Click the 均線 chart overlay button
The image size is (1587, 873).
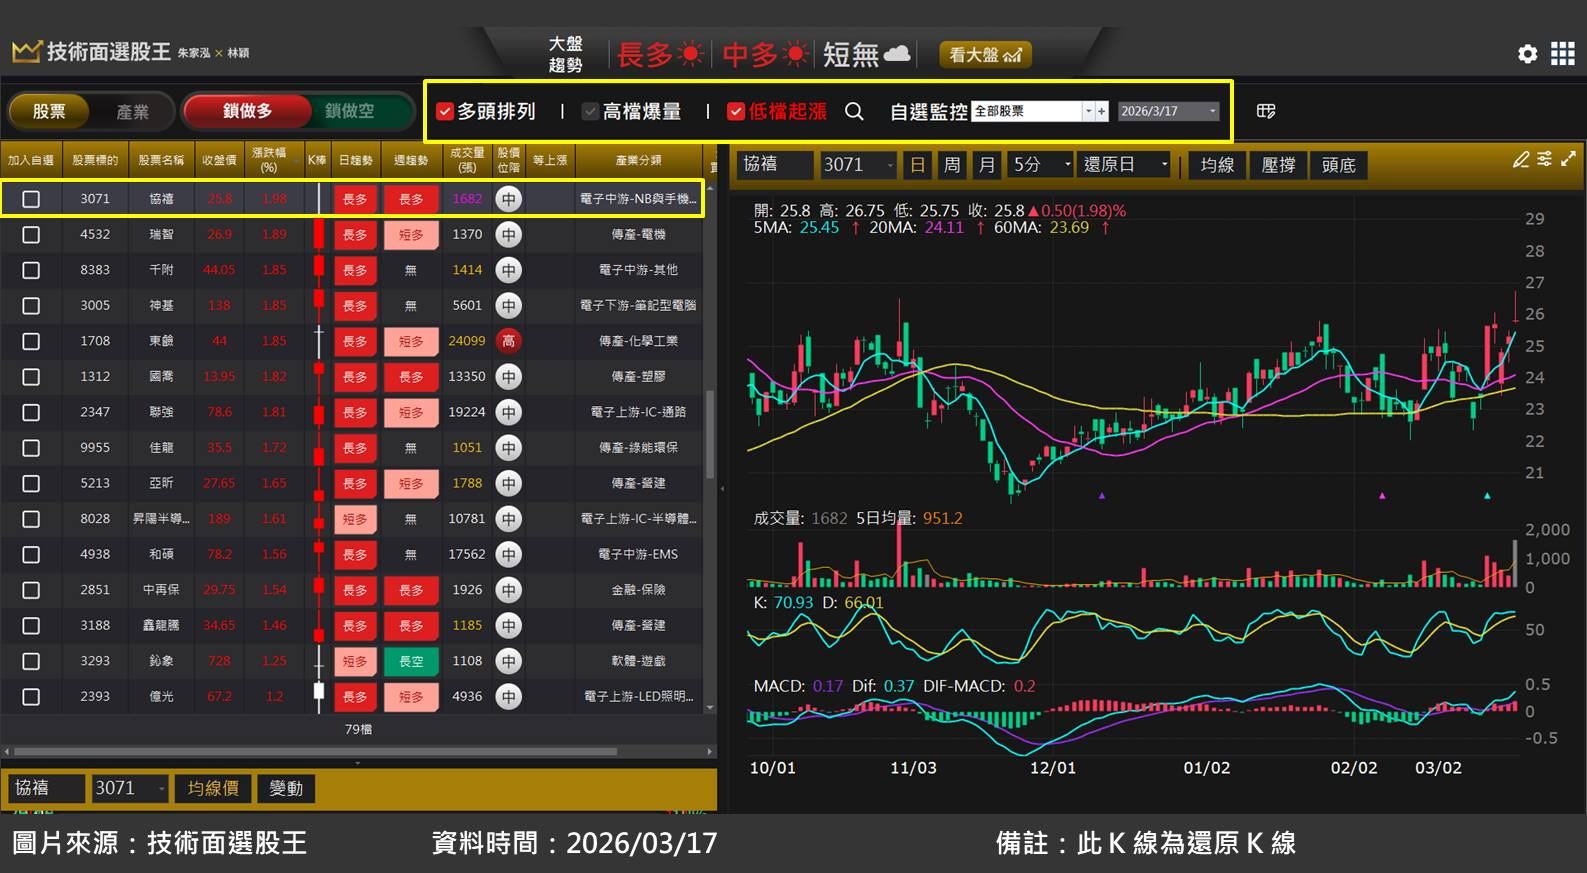(1217, 164)
